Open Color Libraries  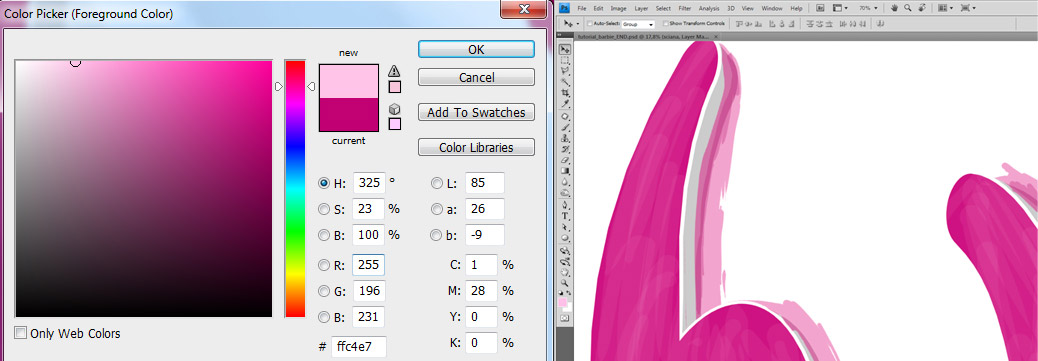(x=476, y=147)
